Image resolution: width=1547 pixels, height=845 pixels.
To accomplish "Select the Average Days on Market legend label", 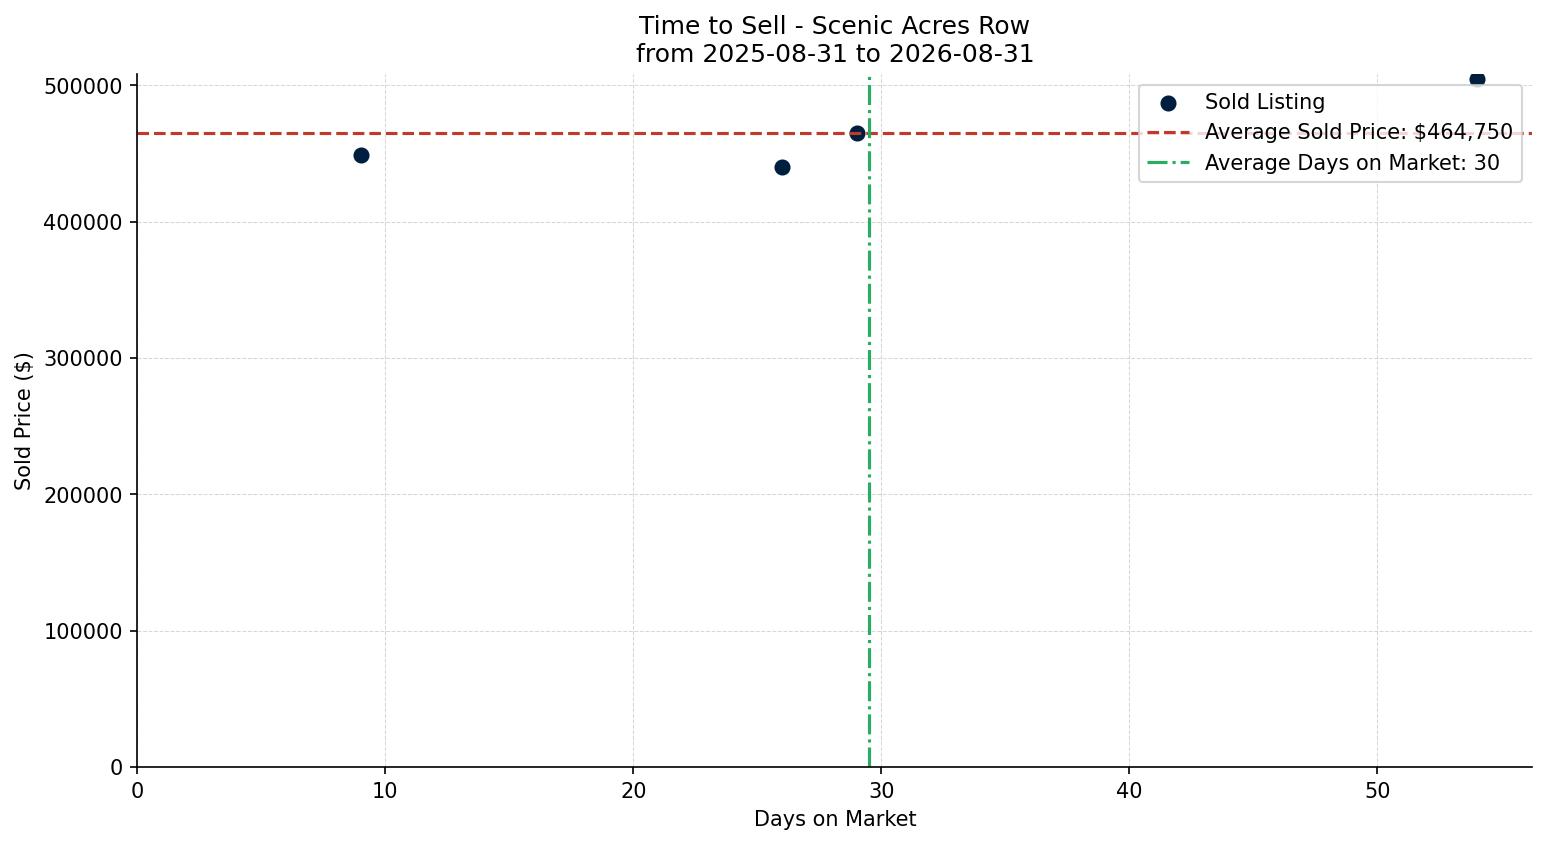I will click(1352, 163).
